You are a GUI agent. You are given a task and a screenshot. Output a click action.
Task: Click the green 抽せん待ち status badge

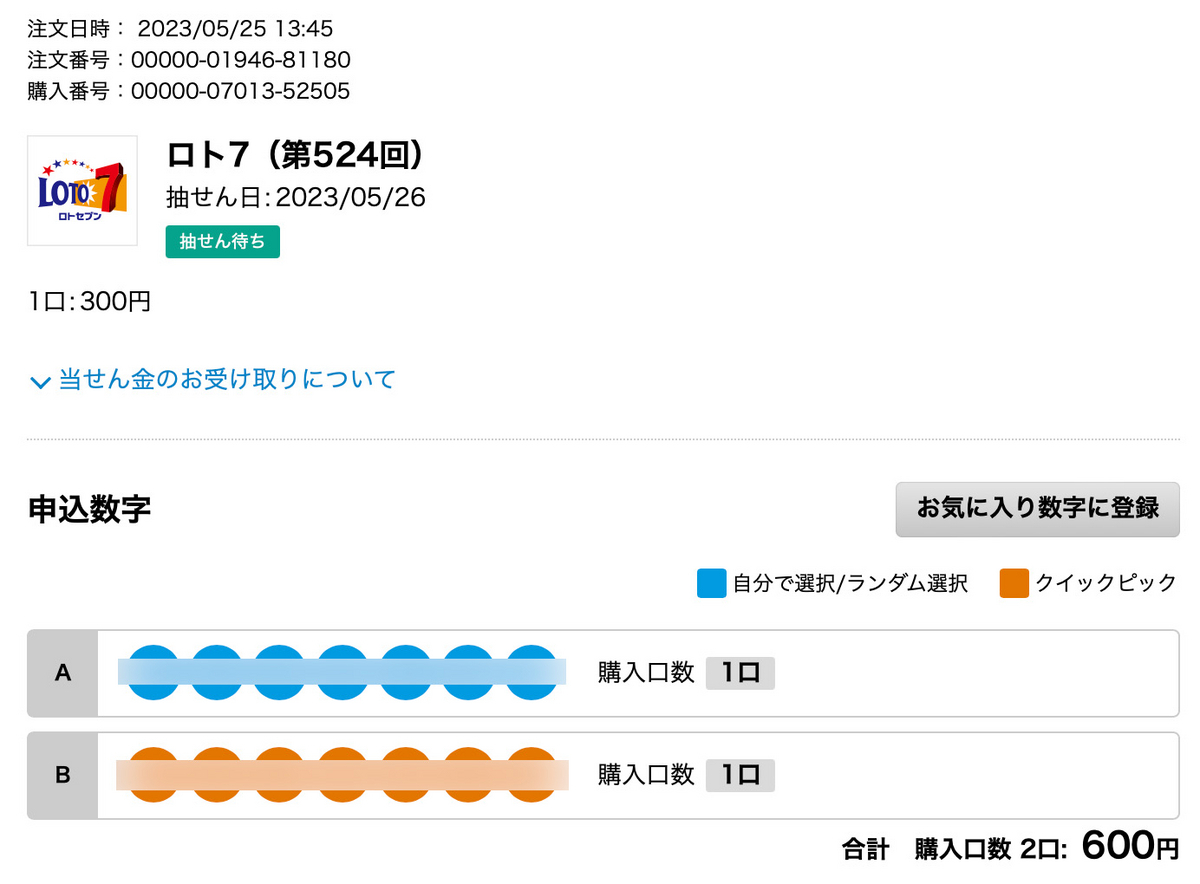(x=223, y=242)
